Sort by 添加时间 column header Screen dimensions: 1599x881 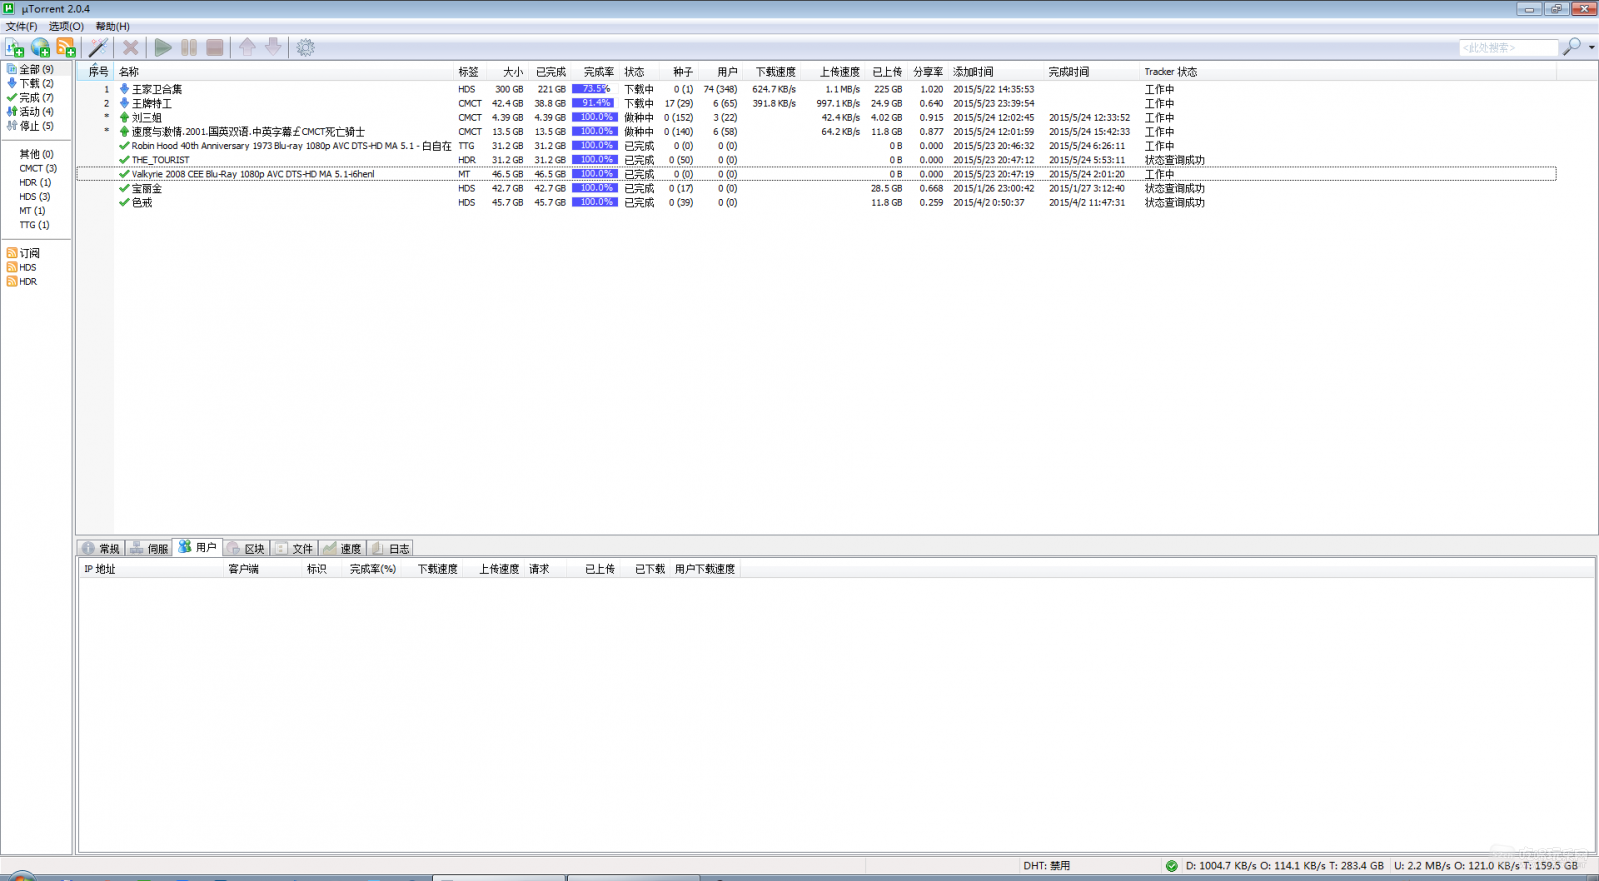[997, 71]
